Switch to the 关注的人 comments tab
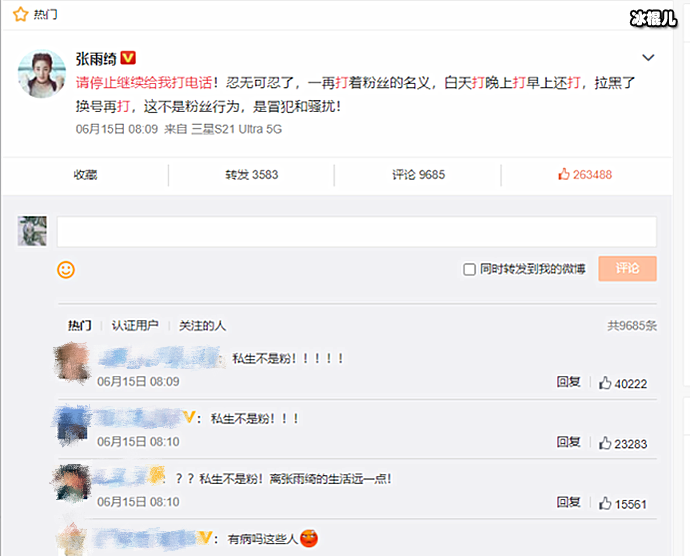The image size is (690, 556). [202, 325]
